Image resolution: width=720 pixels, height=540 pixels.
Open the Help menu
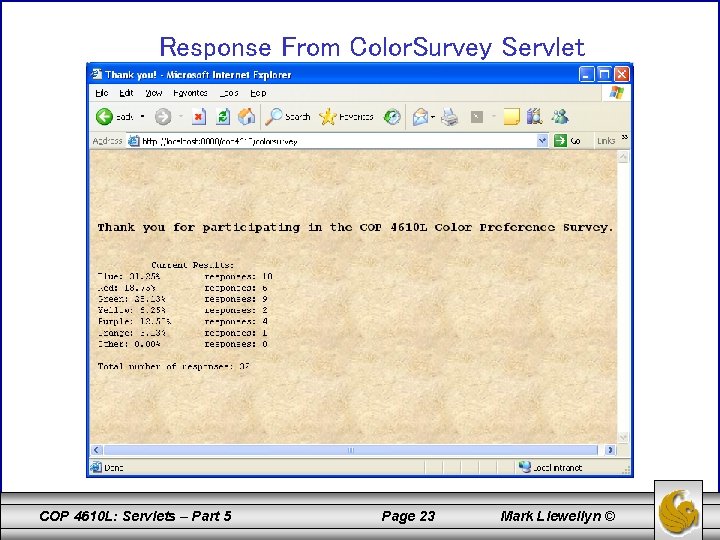(258, 93)
